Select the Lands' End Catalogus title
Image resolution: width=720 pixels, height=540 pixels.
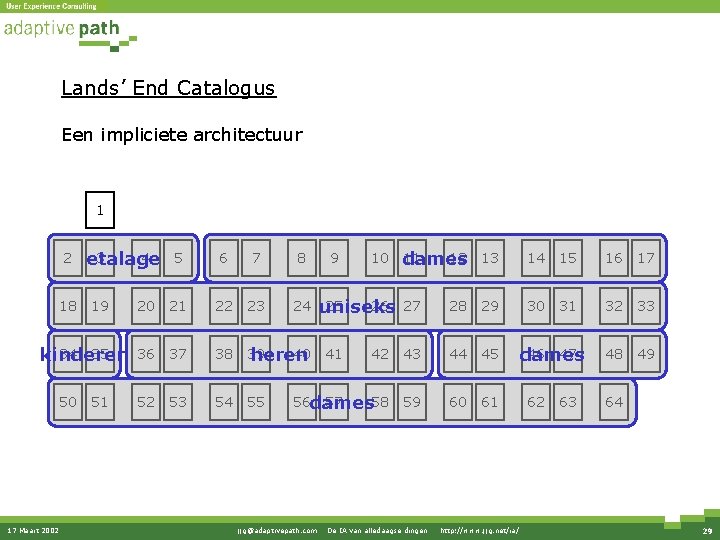[169, 88]
